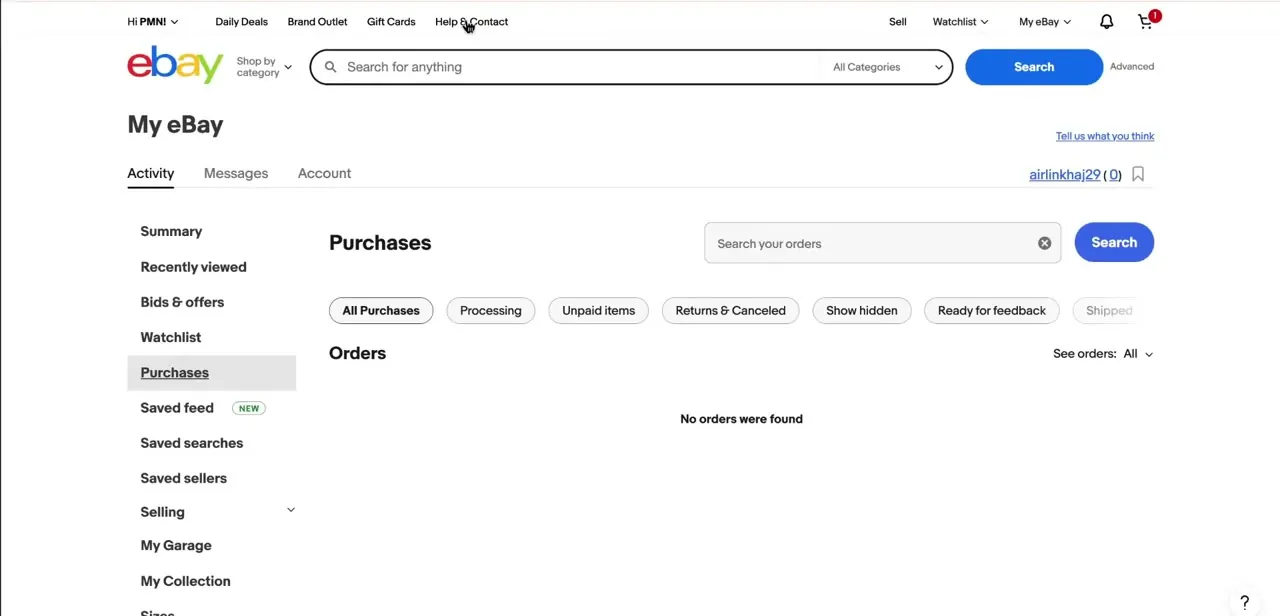
Task: Open the help question mark icon
Action: (x=1245, y=602)
